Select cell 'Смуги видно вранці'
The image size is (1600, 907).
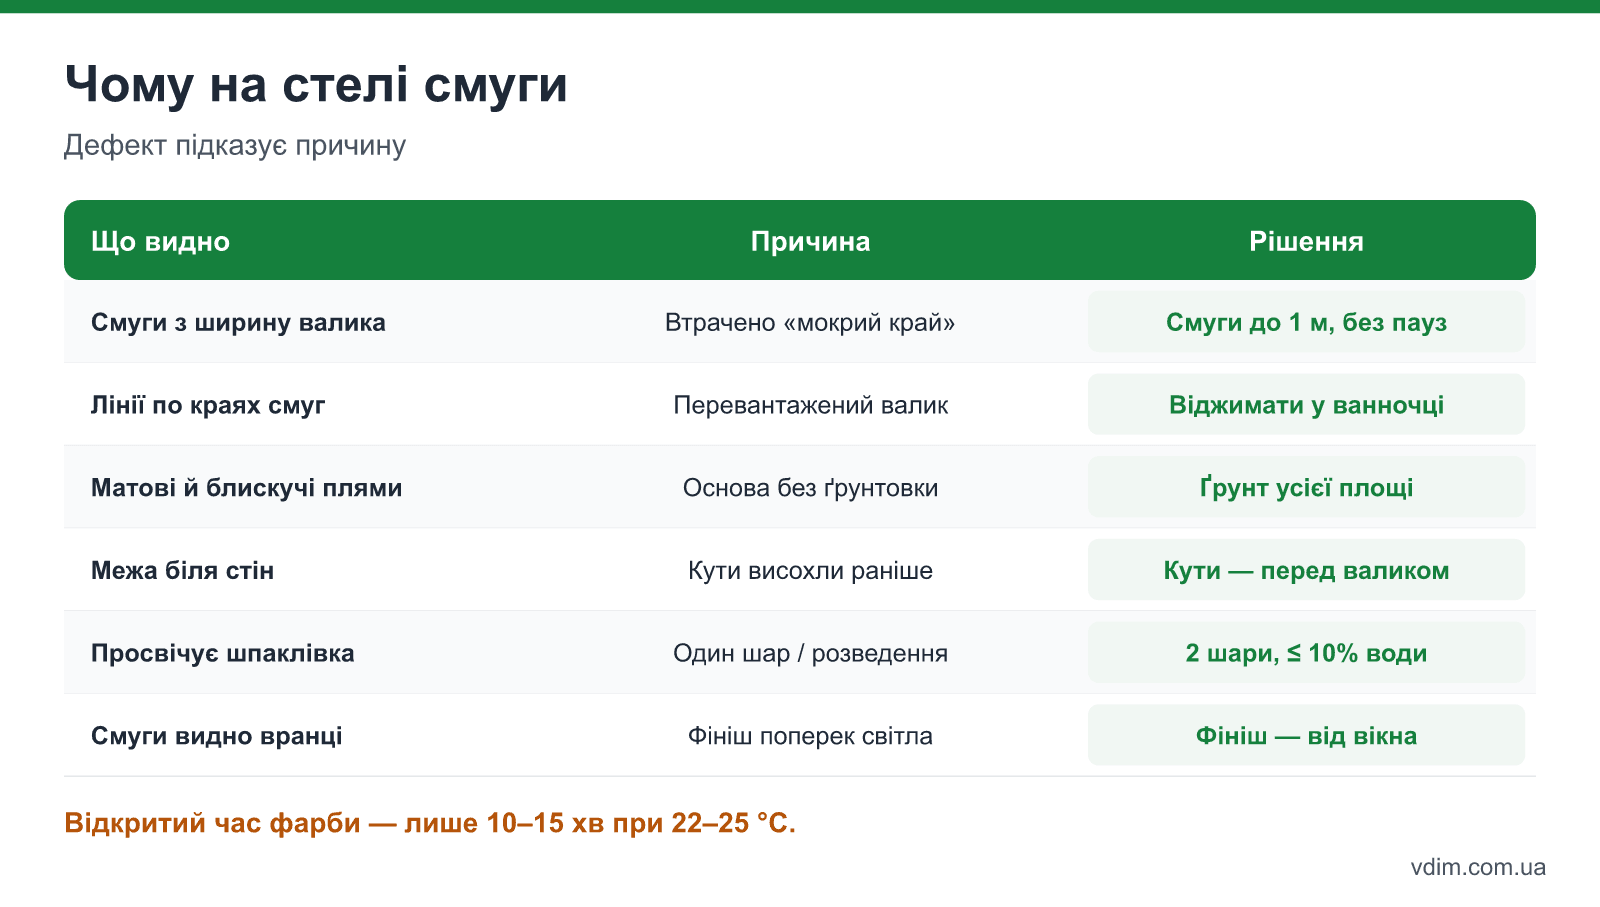pos(216,736)
